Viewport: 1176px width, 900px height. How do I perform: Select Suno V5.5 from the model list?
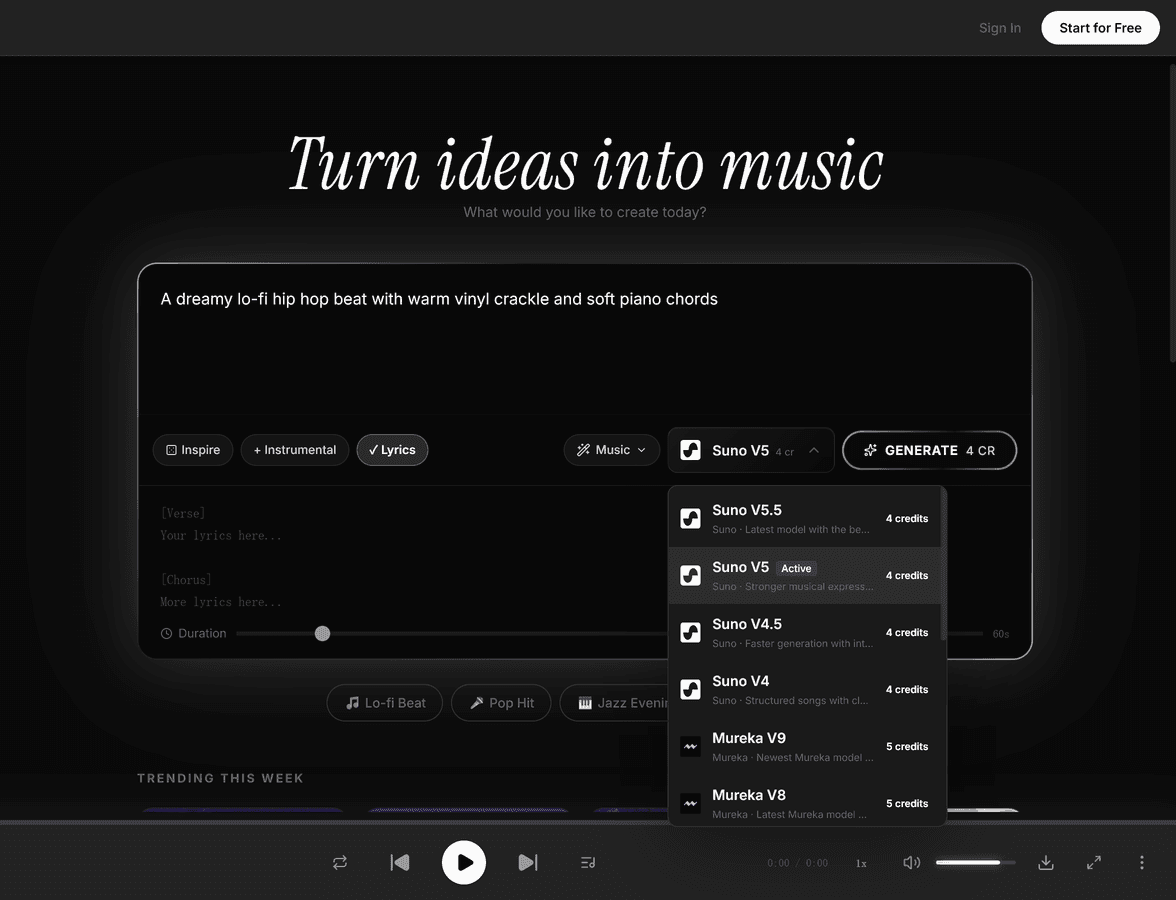[x=804, y=518]
